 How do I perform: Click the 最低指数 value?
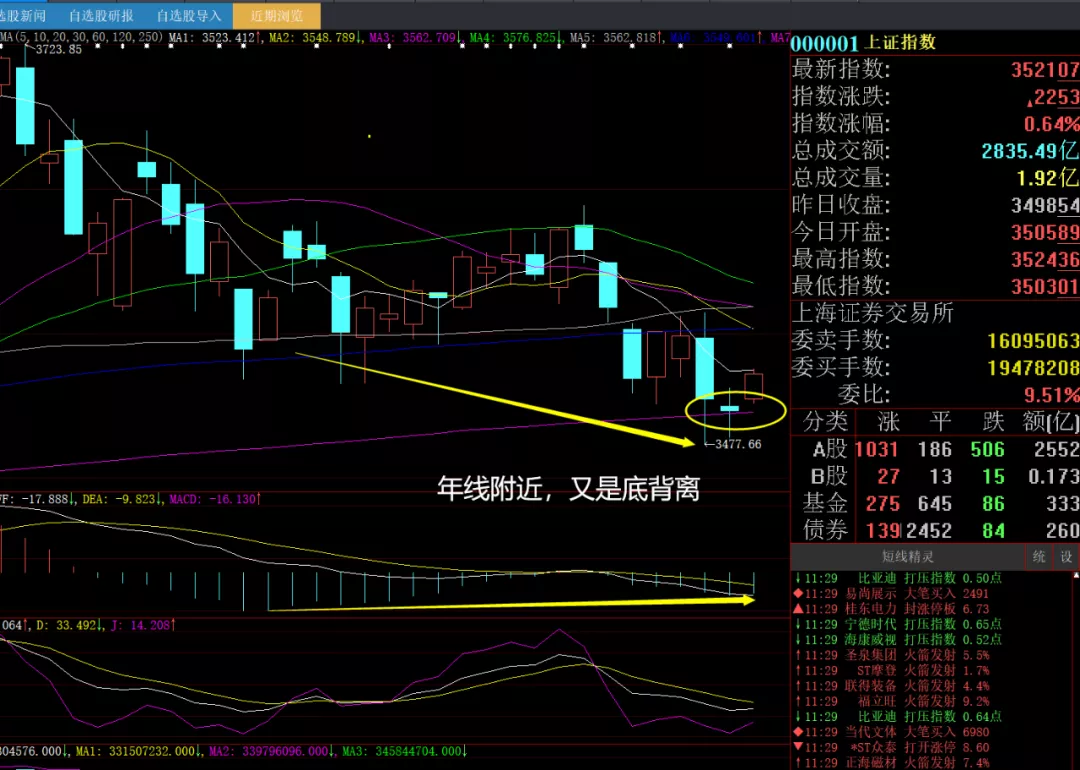pyautogui.click(x=1045, y=287)
